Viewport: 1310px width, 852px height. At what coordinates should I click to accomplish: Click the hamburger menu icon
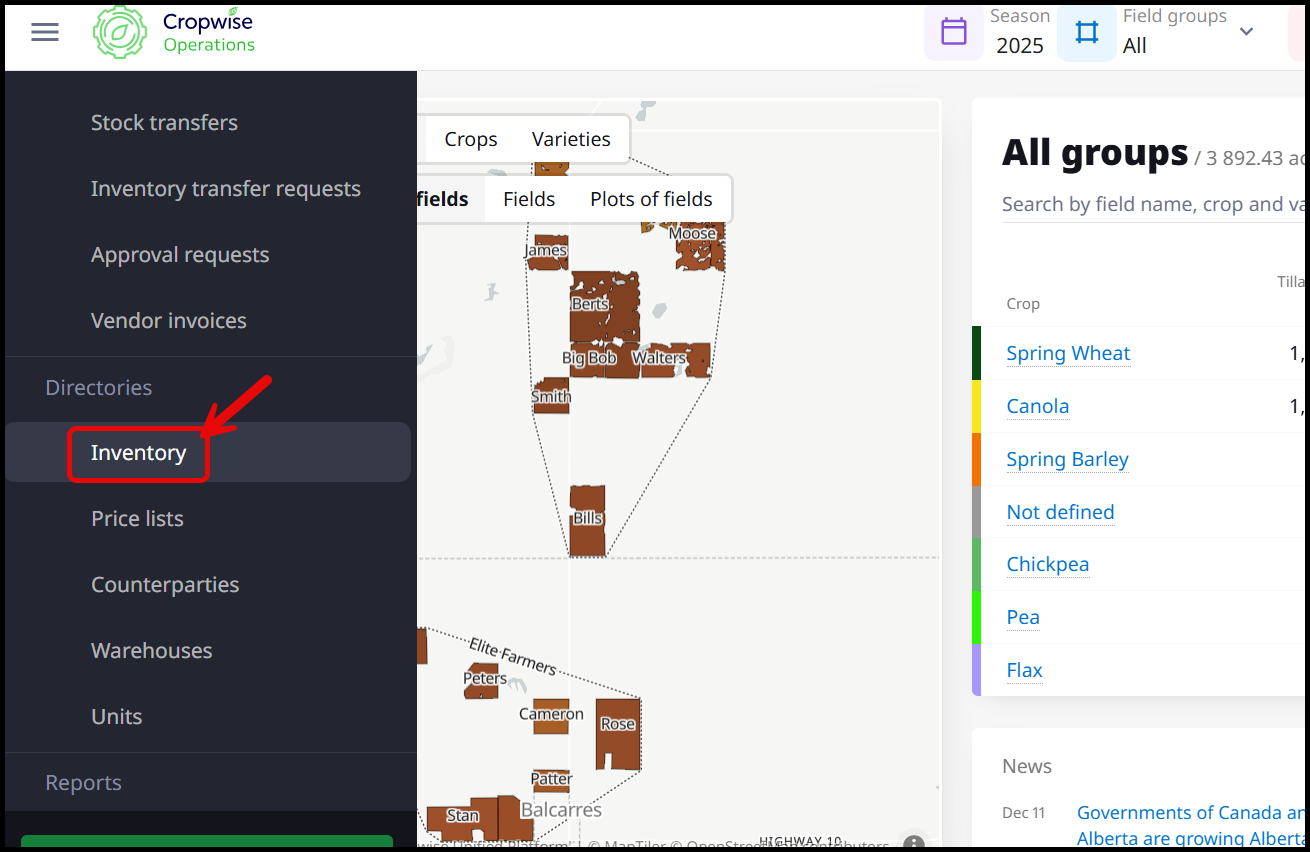point(45,32)
